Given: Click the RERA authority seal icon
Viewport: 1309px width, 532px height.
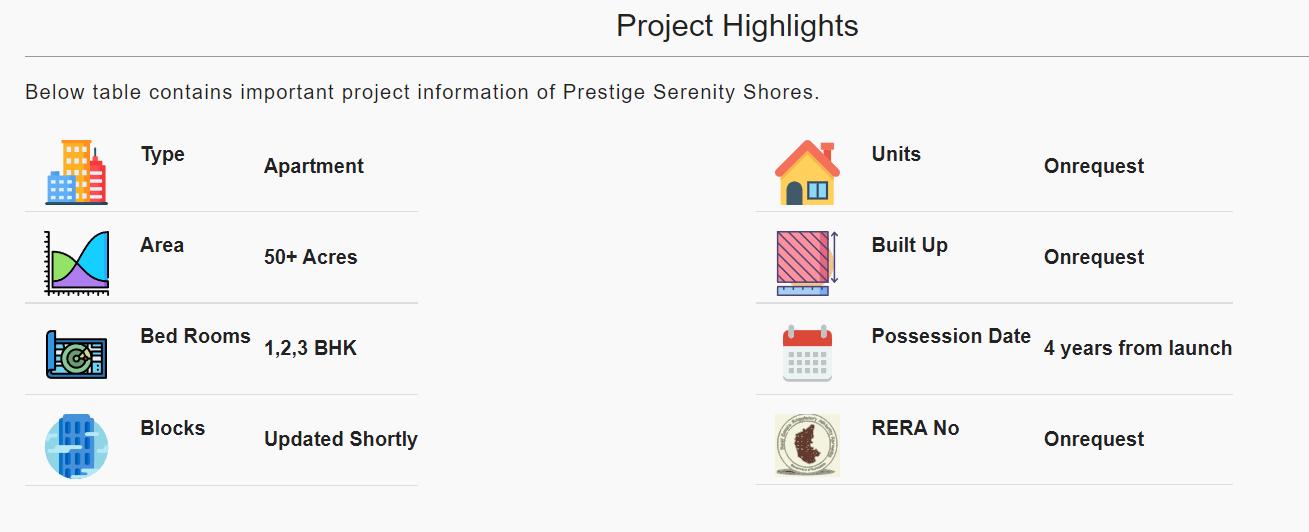Looking at the screenshot, I should (x=807, y=445).
